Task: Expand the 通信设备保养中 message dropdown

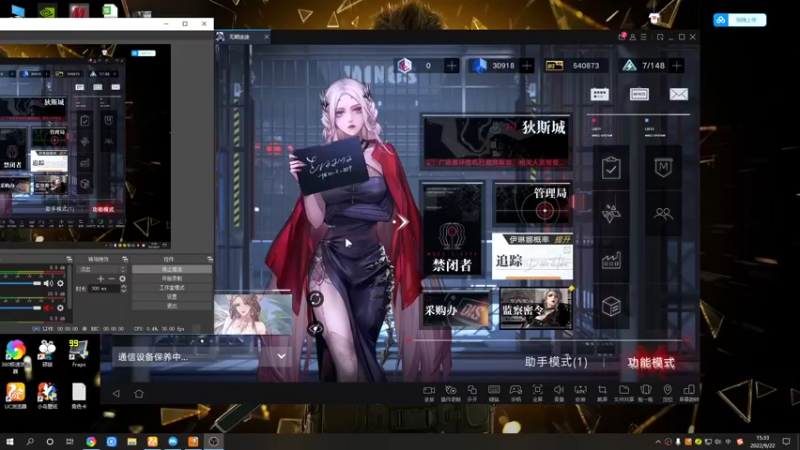Action: [281, 356]
